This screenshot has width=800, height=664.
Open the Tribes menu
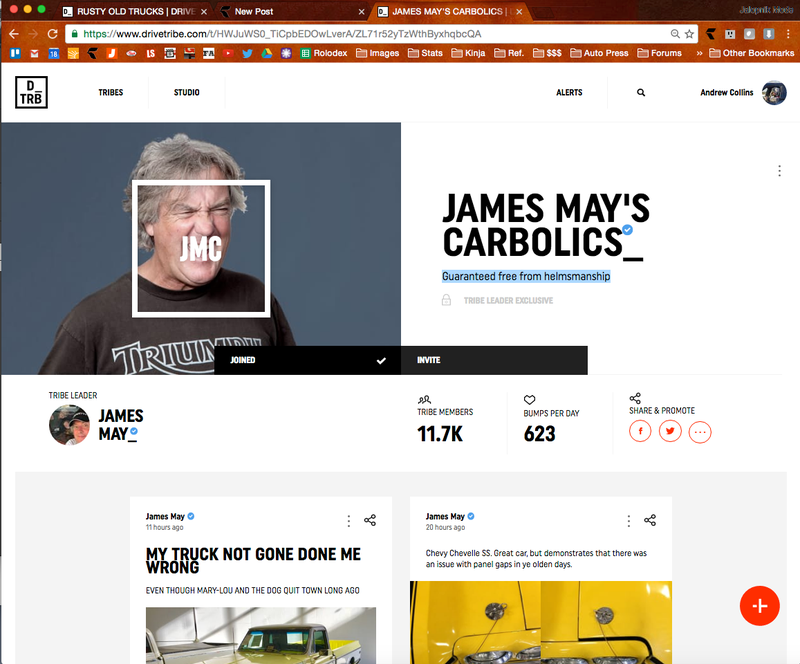click(x=111, y=92)
